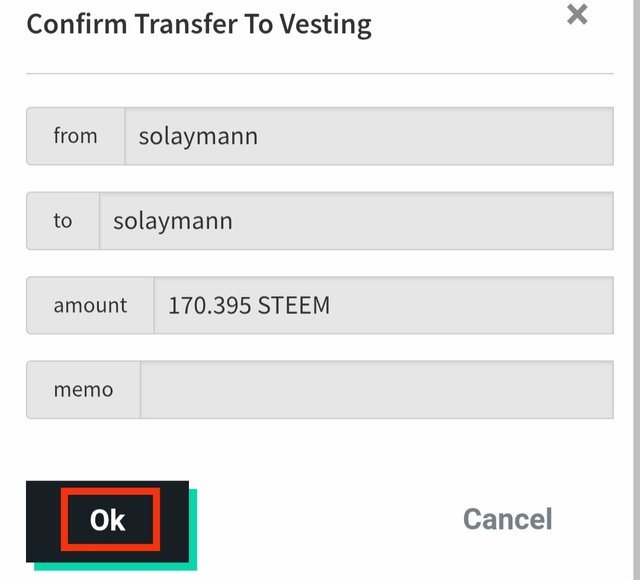Click the dark area of Ok button outside red box
This screenshot has height=580, width=640.
tap(174, 521)
